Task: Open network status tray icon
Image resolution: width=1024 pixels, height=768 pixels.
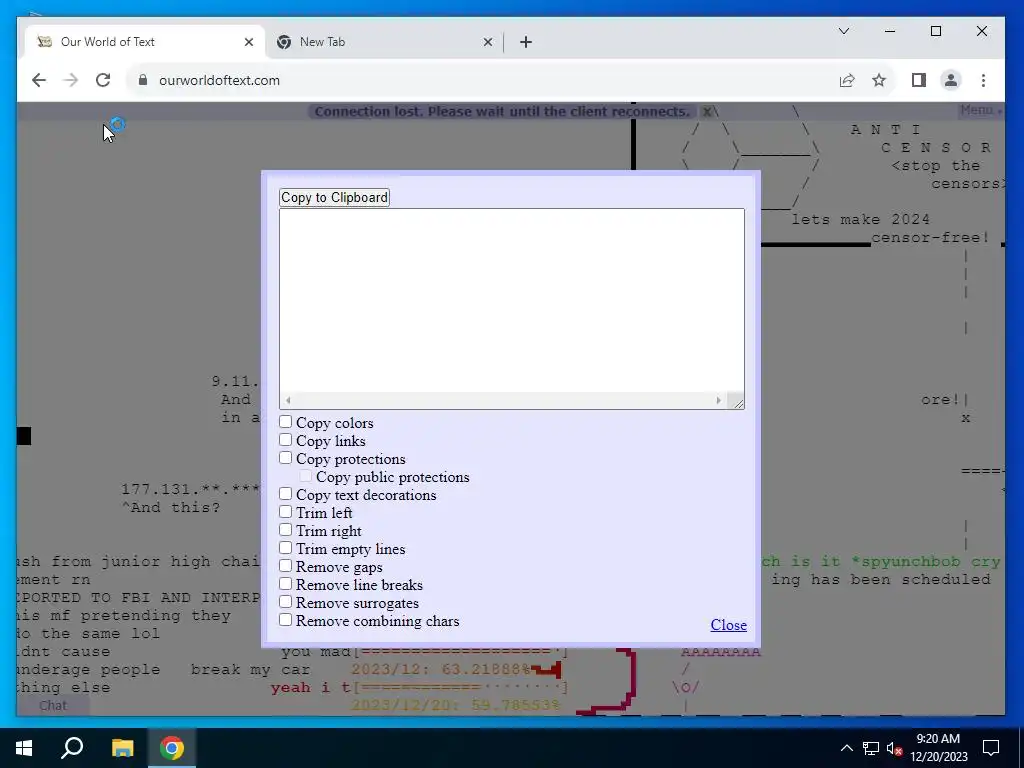Action: 871,748
